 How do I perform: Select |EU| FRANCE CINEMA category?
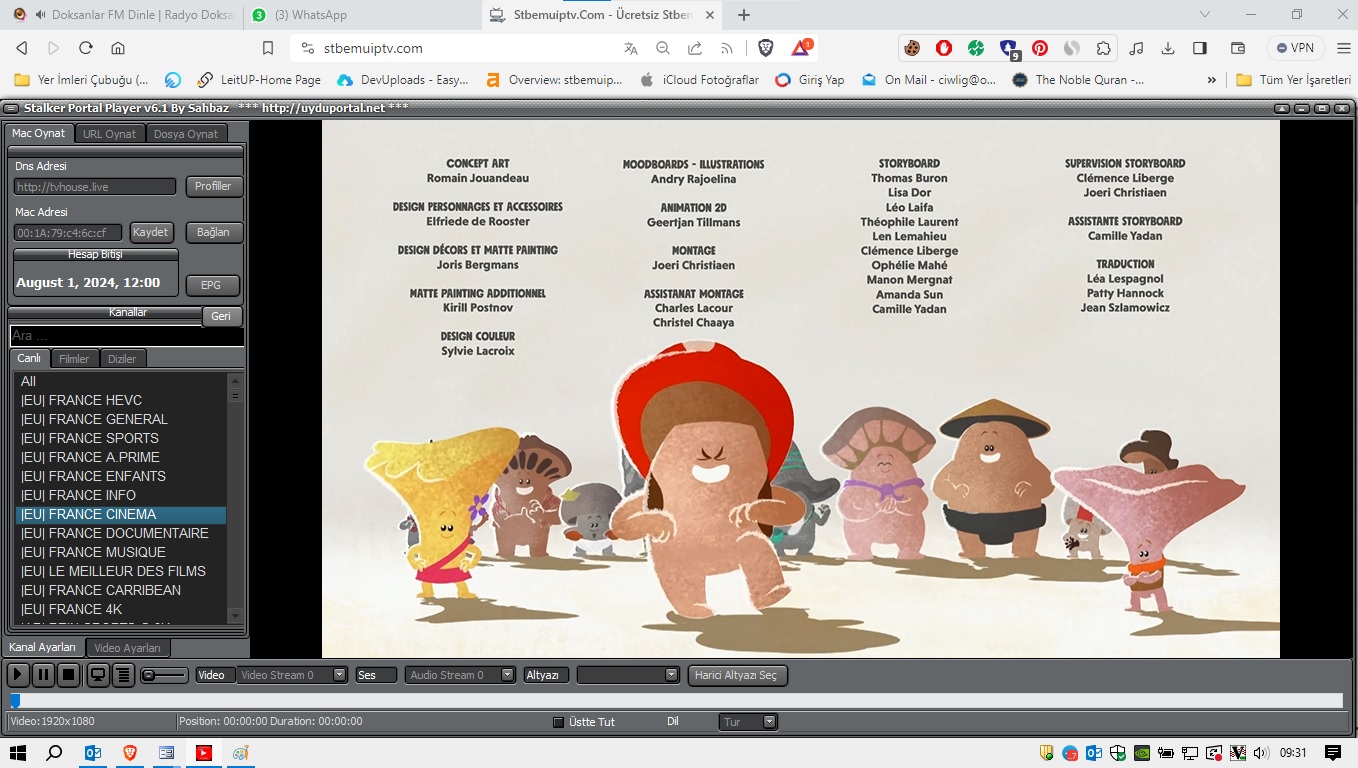(120, 514)
